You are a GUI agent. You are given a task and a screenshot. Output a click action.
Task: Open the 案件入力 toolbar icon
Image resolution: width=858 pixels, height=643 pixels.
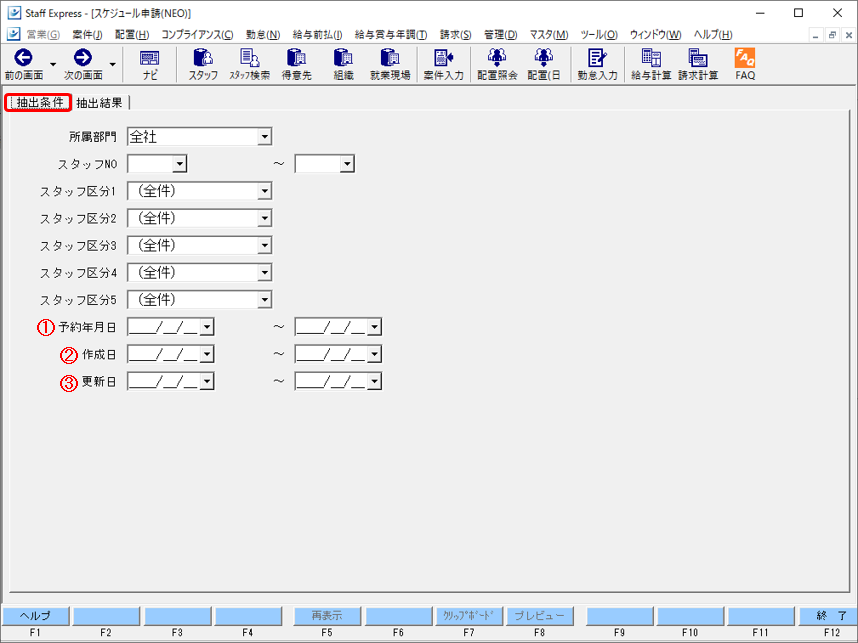[443, 57]
